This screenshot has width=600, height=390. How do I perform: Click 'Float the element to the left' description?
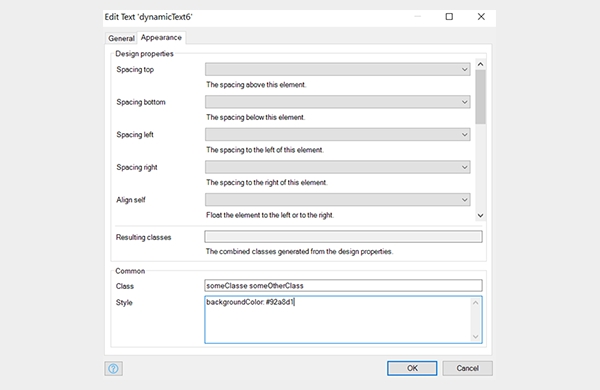(x=270, y=215)
